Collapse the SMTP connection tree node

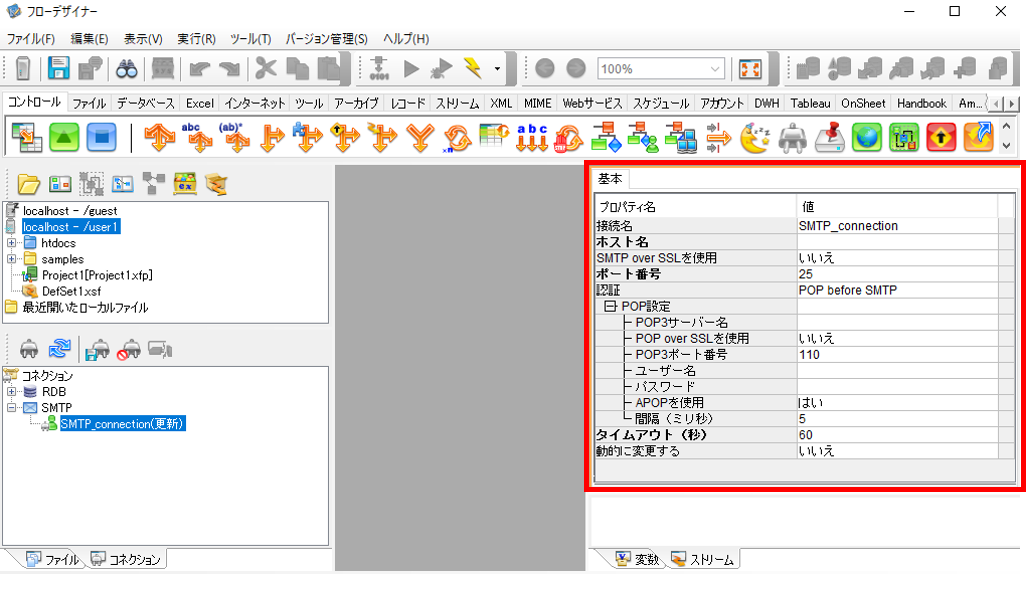12,408
